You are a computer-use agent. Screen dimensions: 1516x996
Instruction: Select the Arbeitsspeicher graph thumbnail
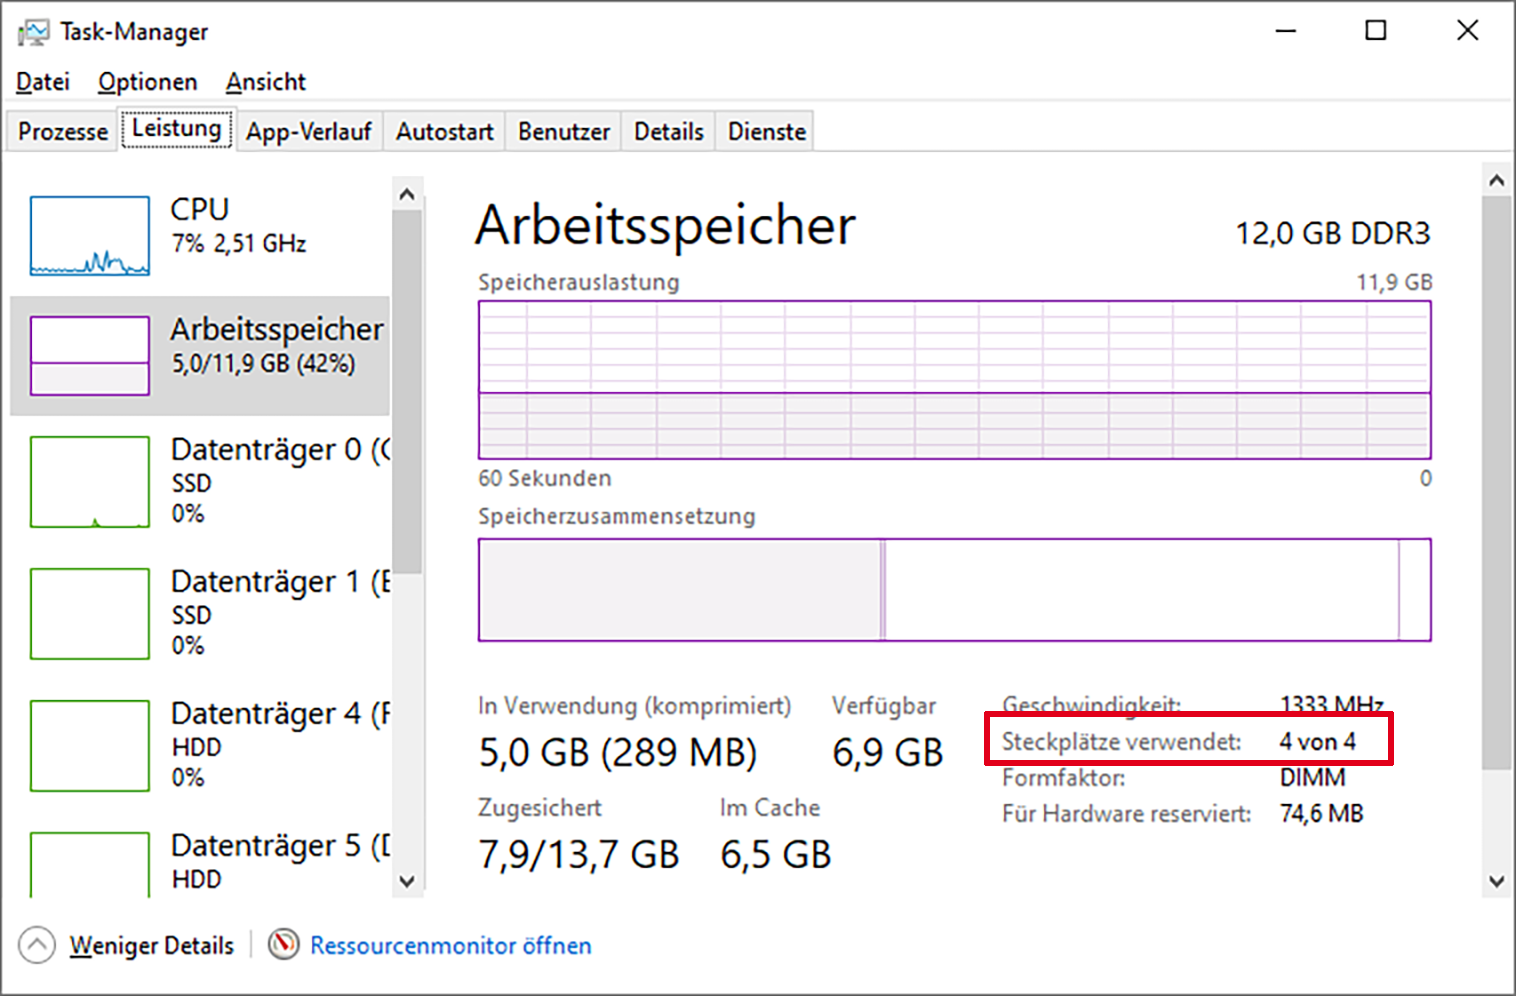pyautogui.click(x=90, y=356)
